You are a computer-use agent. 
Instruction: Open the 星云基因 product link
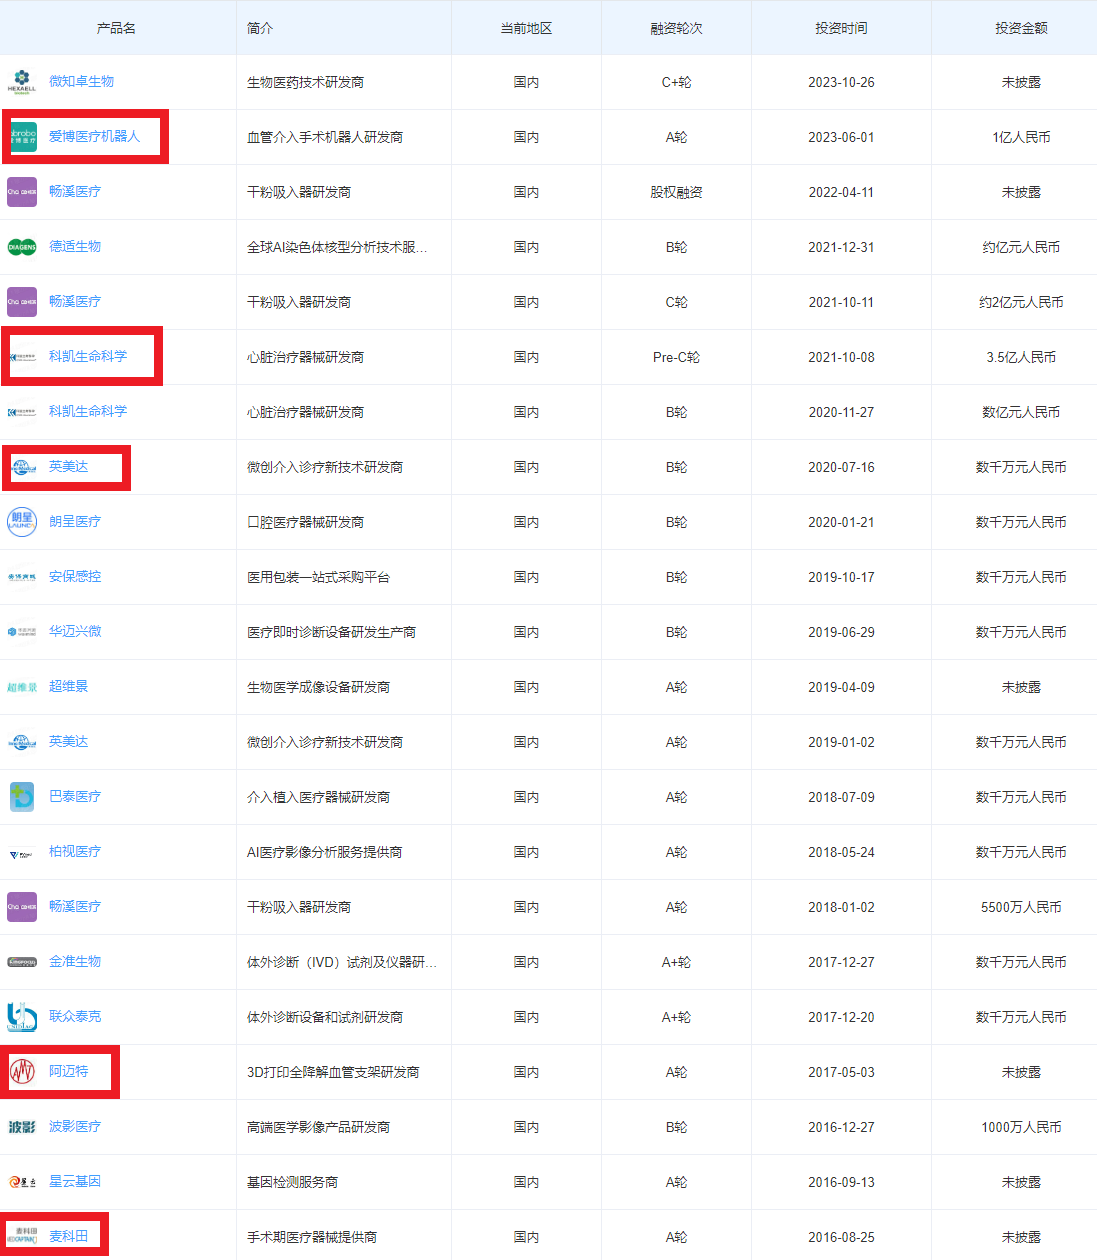(x=75, y=1182)
